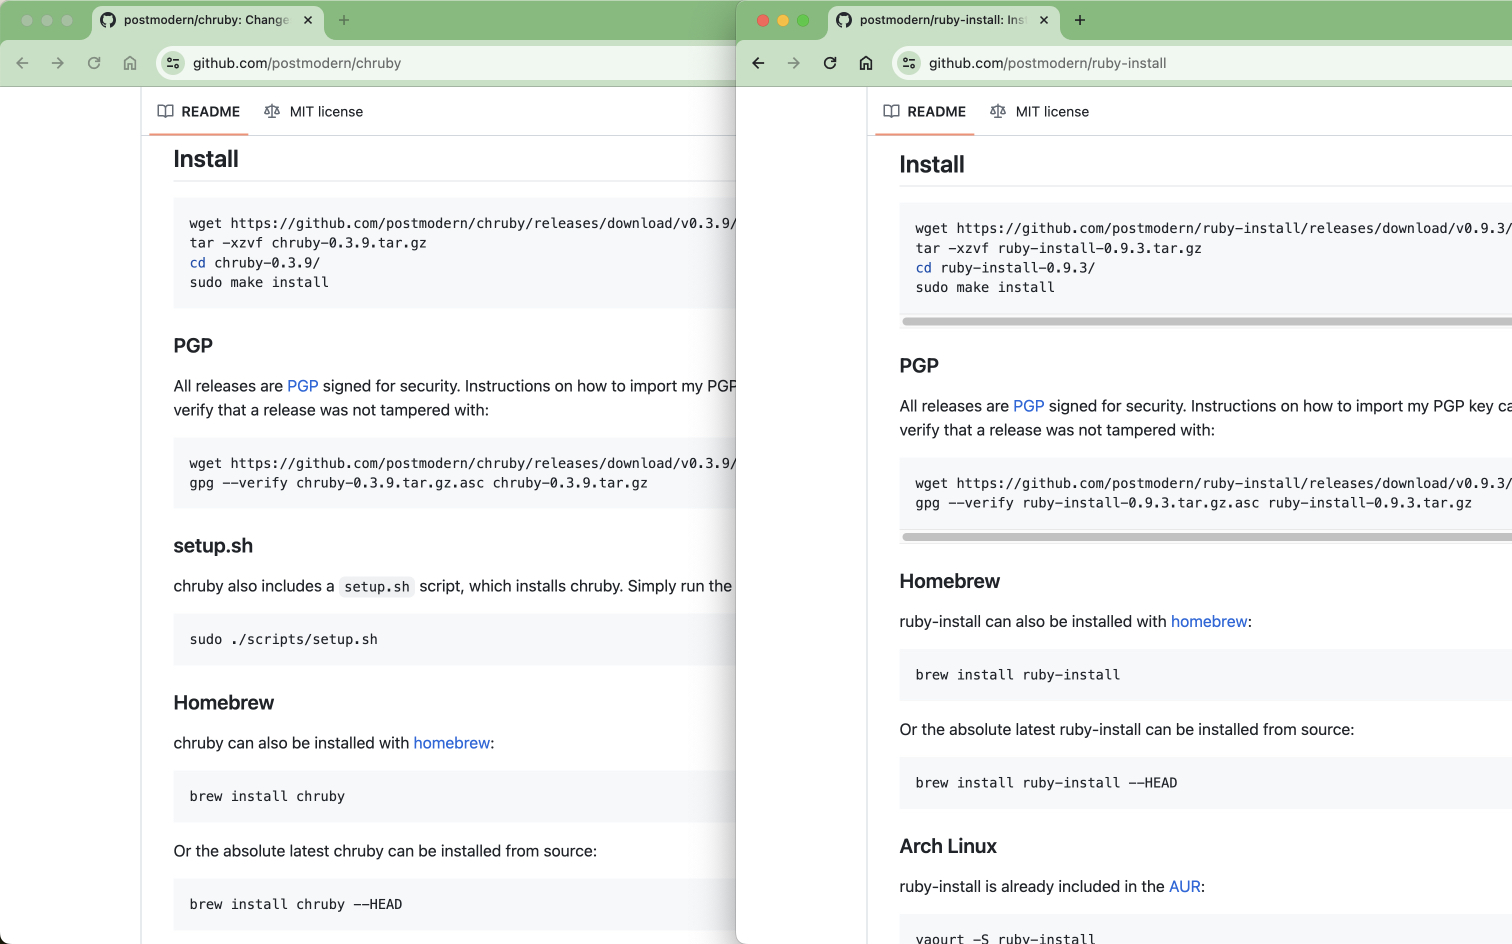Click the forward arrow in the chruby window
The image size is (1512, 944).
[x=58, y=62]
